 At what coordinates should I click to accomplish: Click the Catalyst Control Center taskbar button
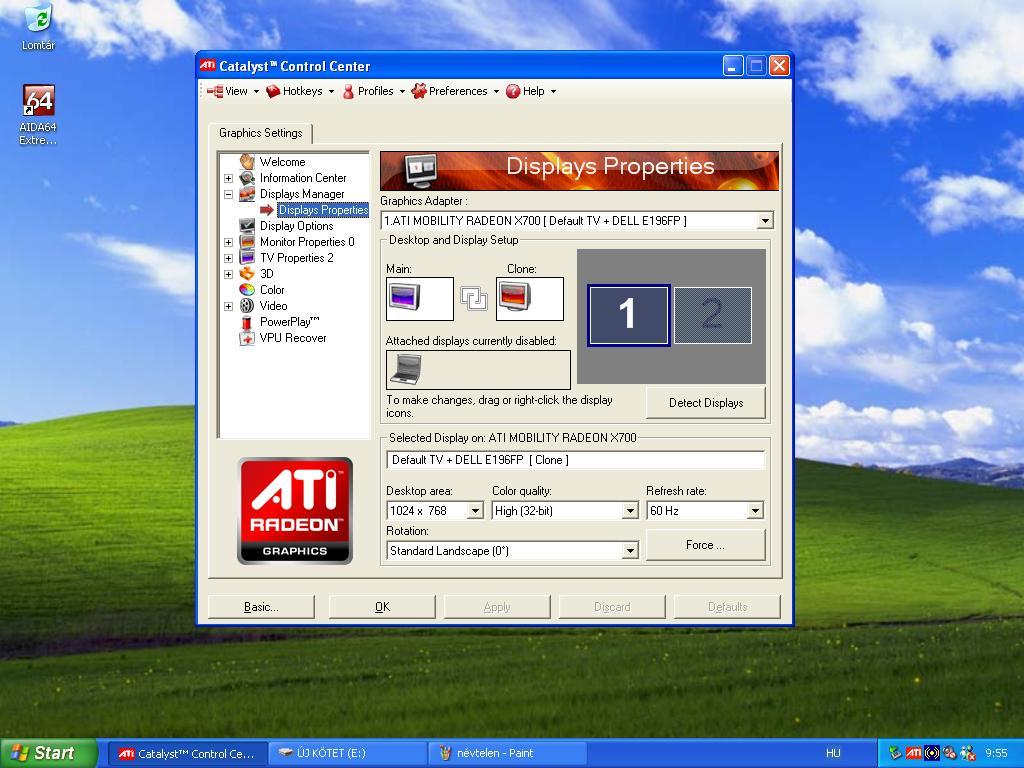tap(187, 753)
